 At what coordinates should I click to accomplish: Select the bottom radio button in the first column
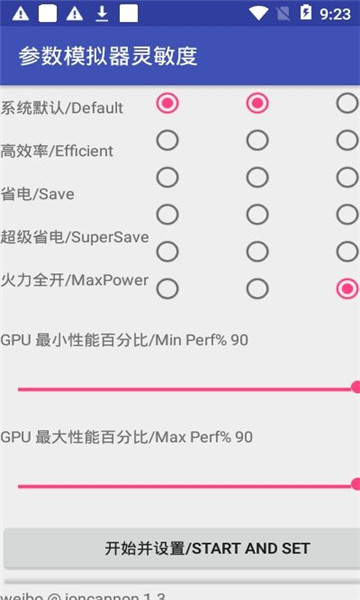point(167,289)
